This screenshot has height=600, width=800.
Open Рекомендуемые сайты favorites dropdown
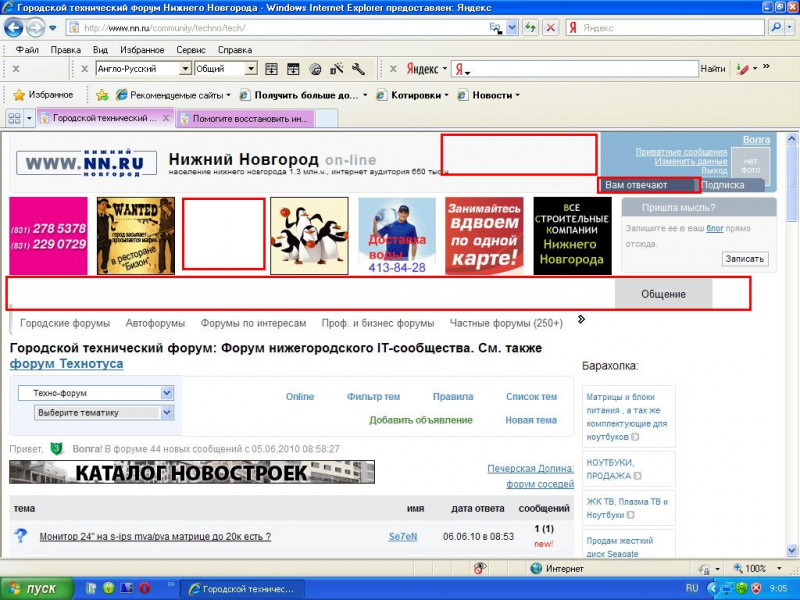click(x=173, y=95)
